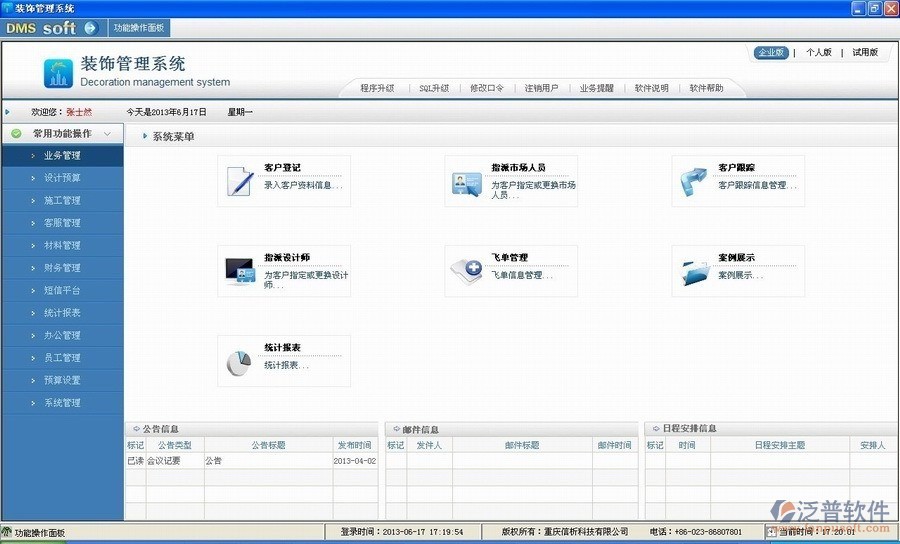Click the 指派设计师 monitor icon
Screen dimensions: 900x544
(x=240, y=271)
